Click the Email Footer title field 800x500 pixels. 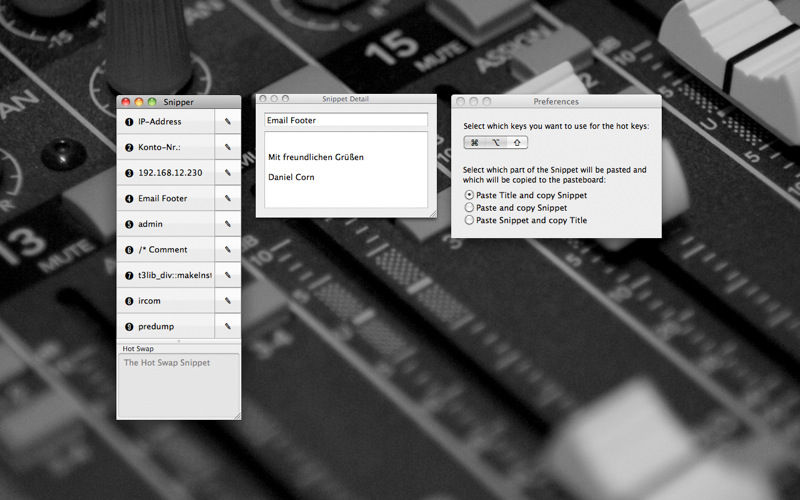[346, 120]
